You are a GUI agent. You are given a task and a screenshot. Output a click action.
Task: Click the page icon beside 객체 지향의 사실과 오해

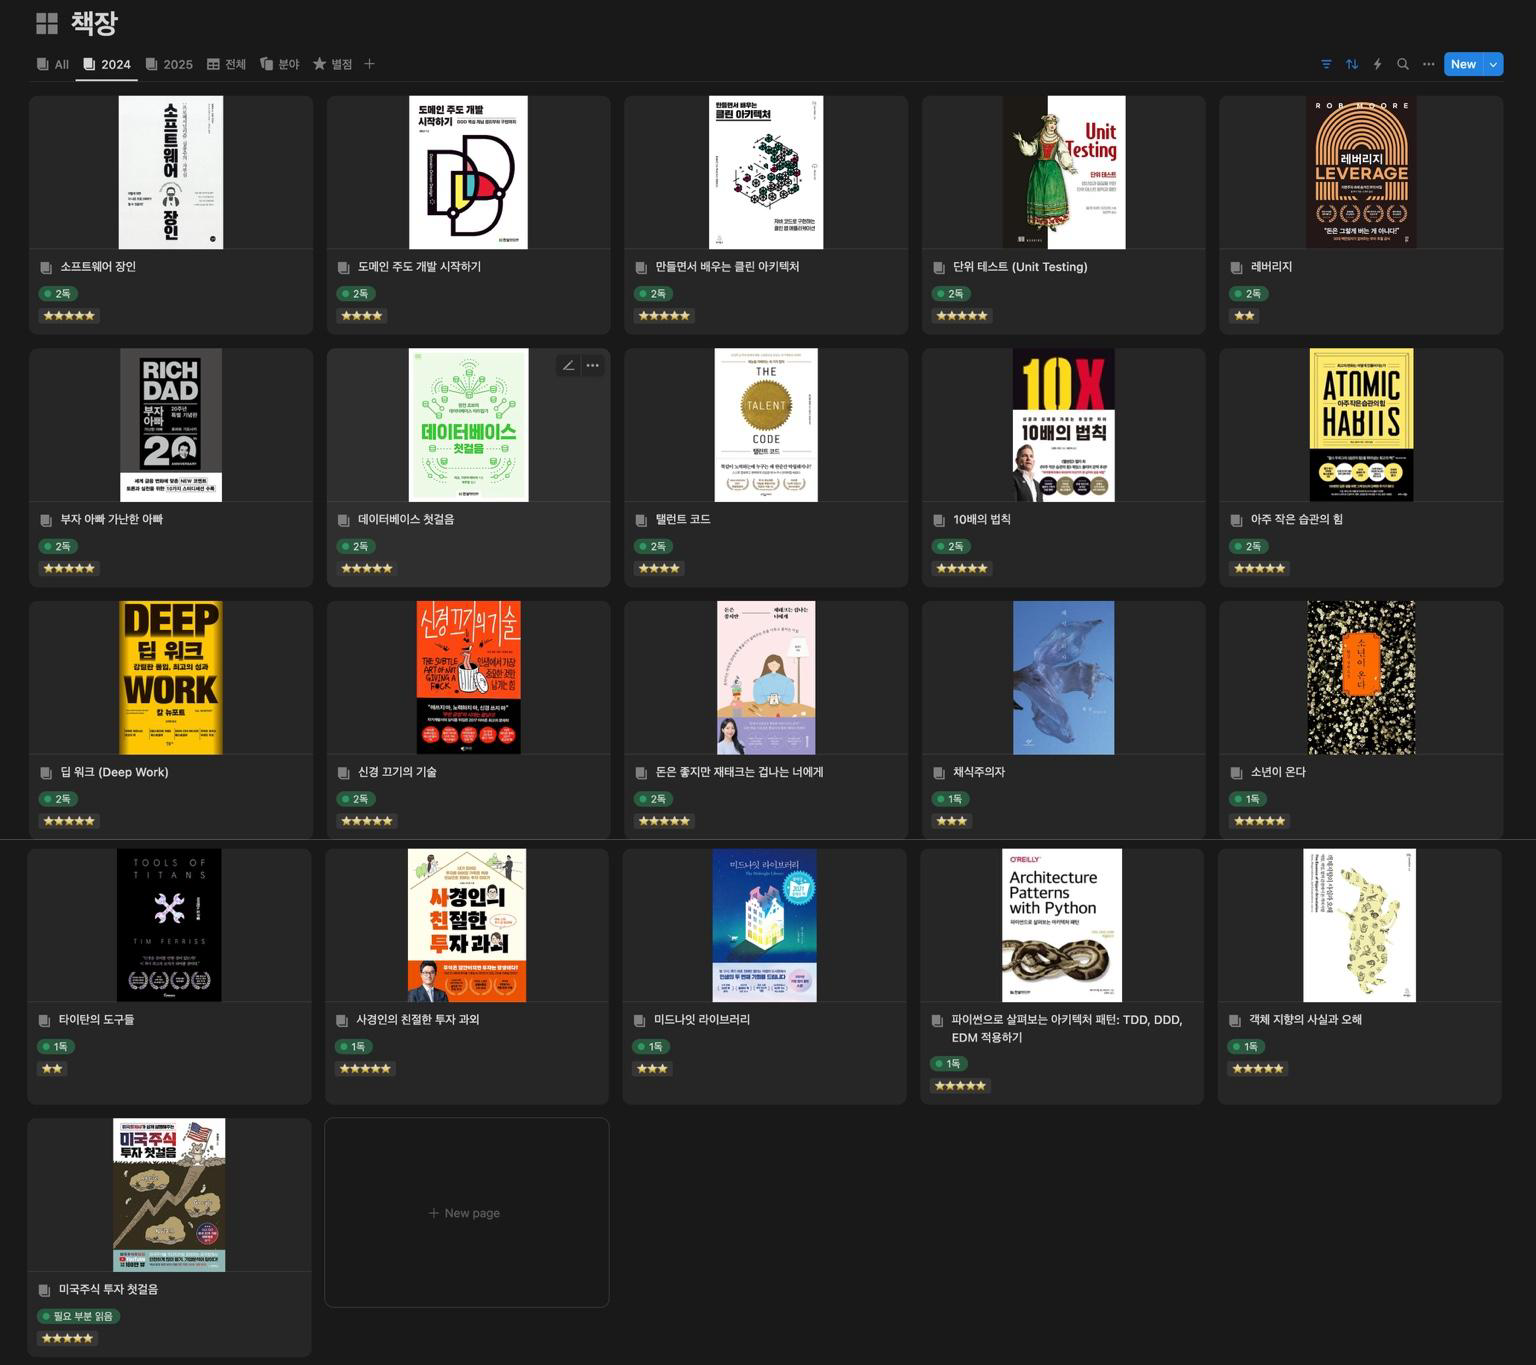tap(1235, 1020)
